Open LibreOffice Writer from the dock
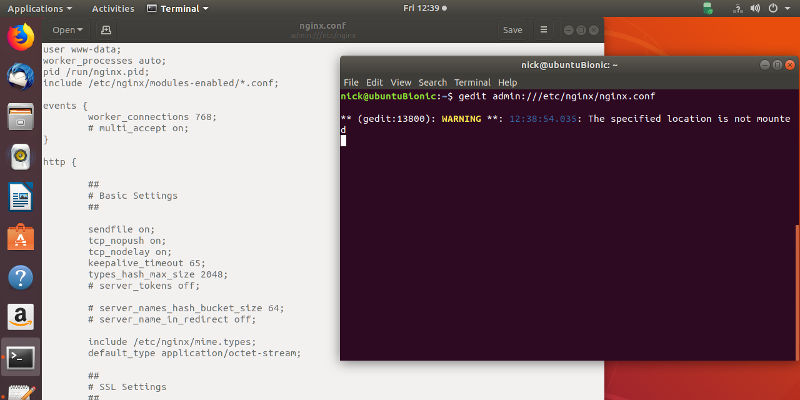Viewport: 800px width, 400px height. click(x=20, y=197)
